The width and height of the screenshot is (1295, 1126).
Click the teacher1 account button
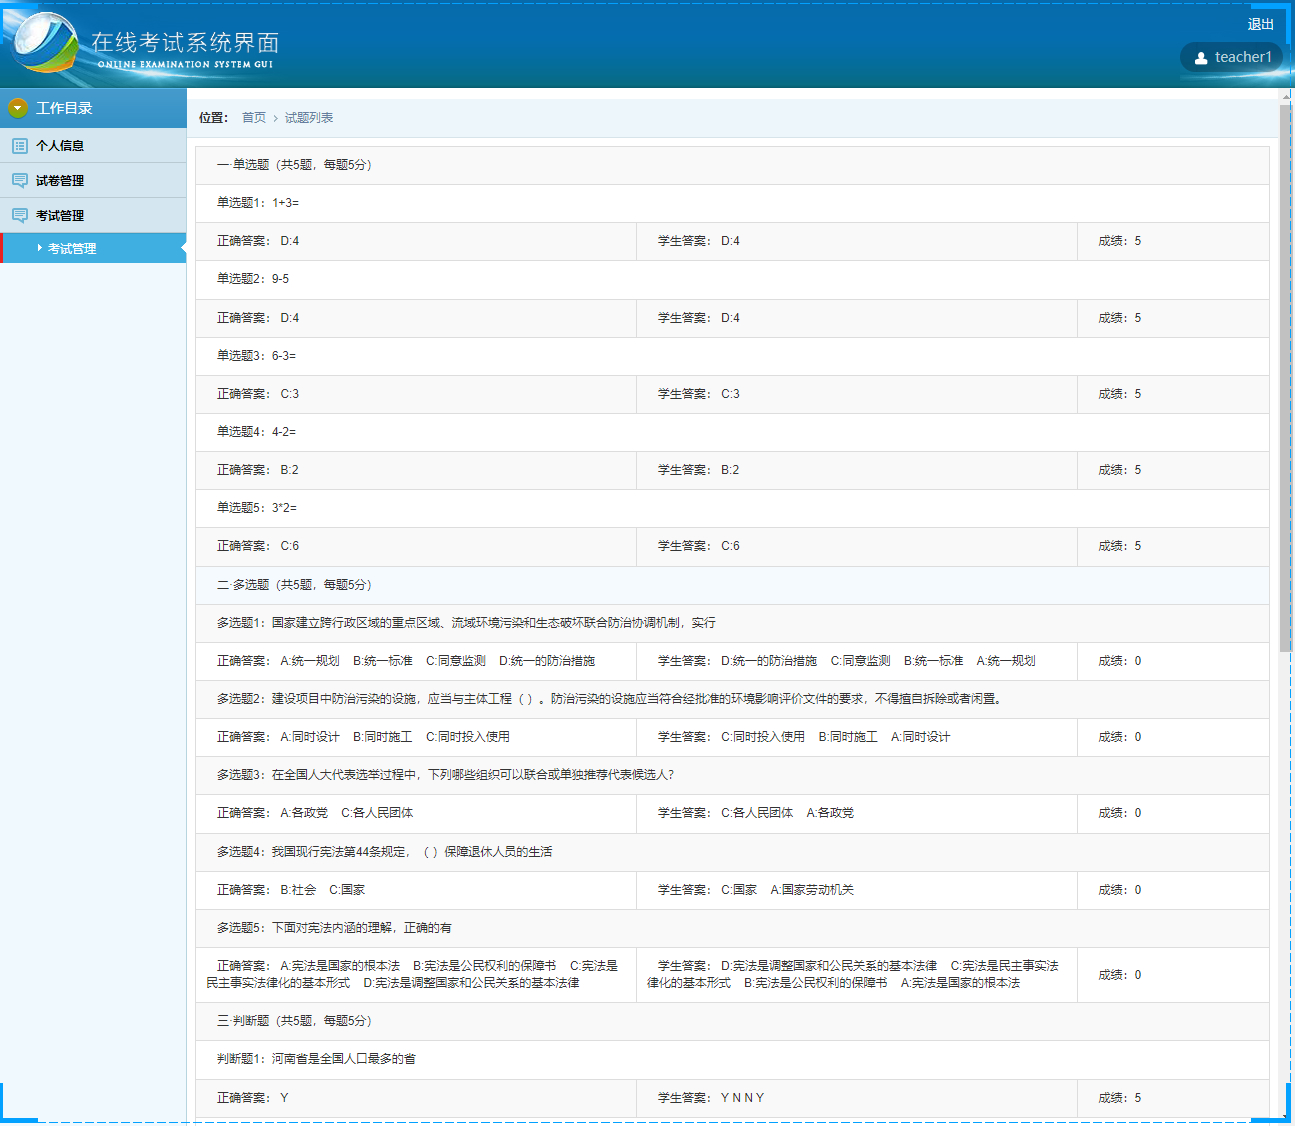[x=1232, y=57]
